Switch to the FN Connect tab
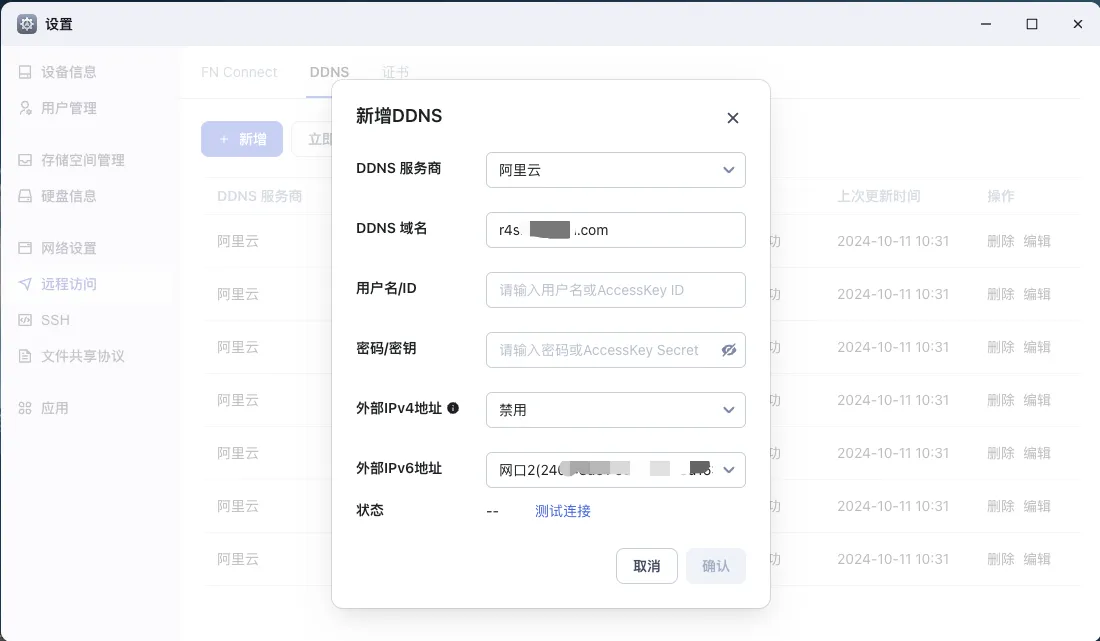Image resolution: width=1100 pixels, height=641 pixels. (239, 72)
